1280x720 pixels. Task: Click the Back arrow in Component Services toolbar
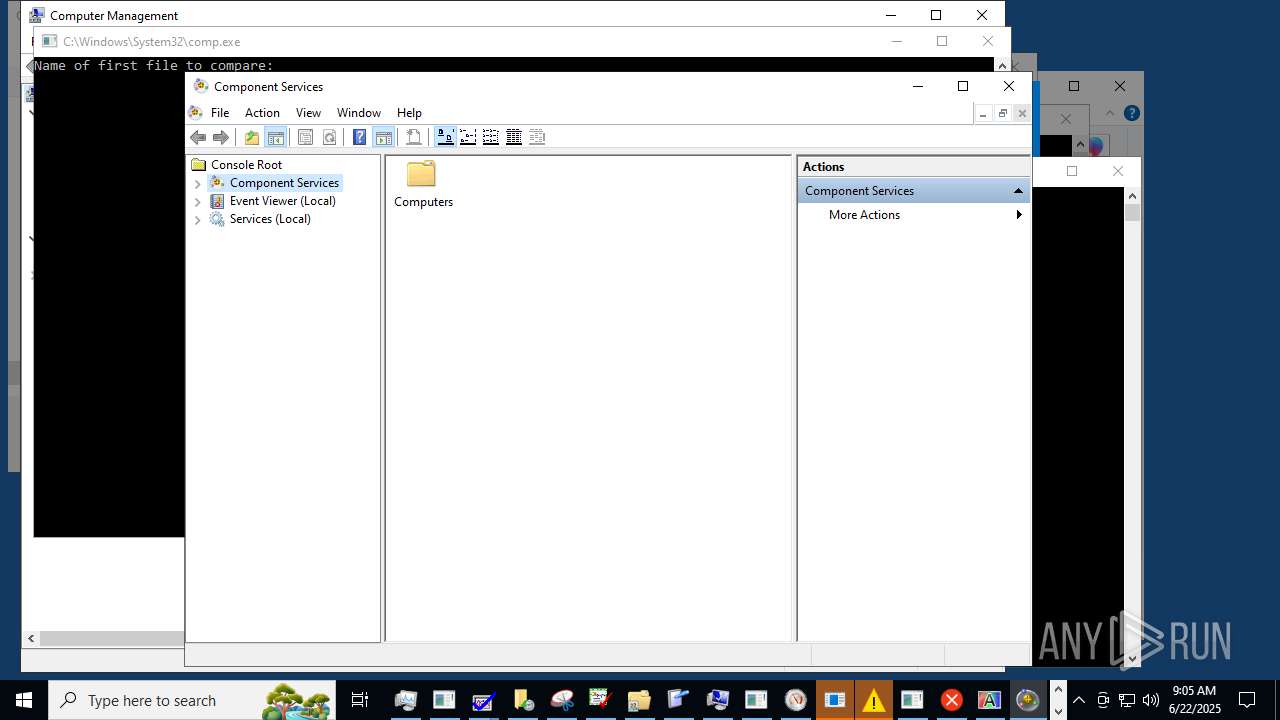(x=198, y=137)
